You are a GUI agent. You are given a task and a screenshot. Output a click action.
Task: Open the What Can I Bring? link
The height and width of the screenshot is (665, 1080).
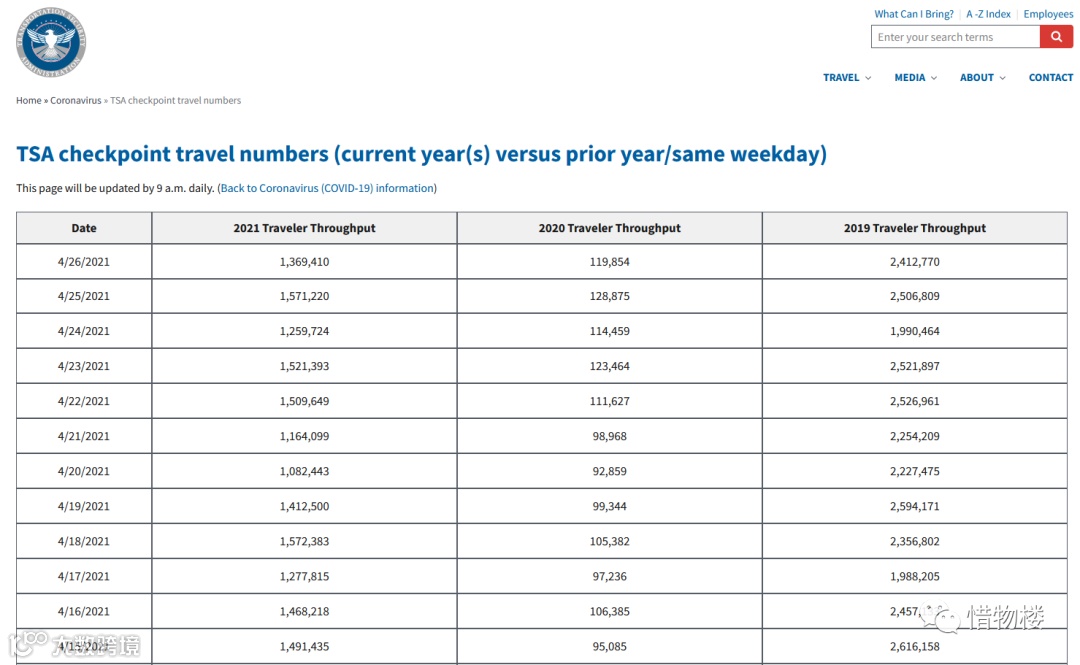point(914,14)
